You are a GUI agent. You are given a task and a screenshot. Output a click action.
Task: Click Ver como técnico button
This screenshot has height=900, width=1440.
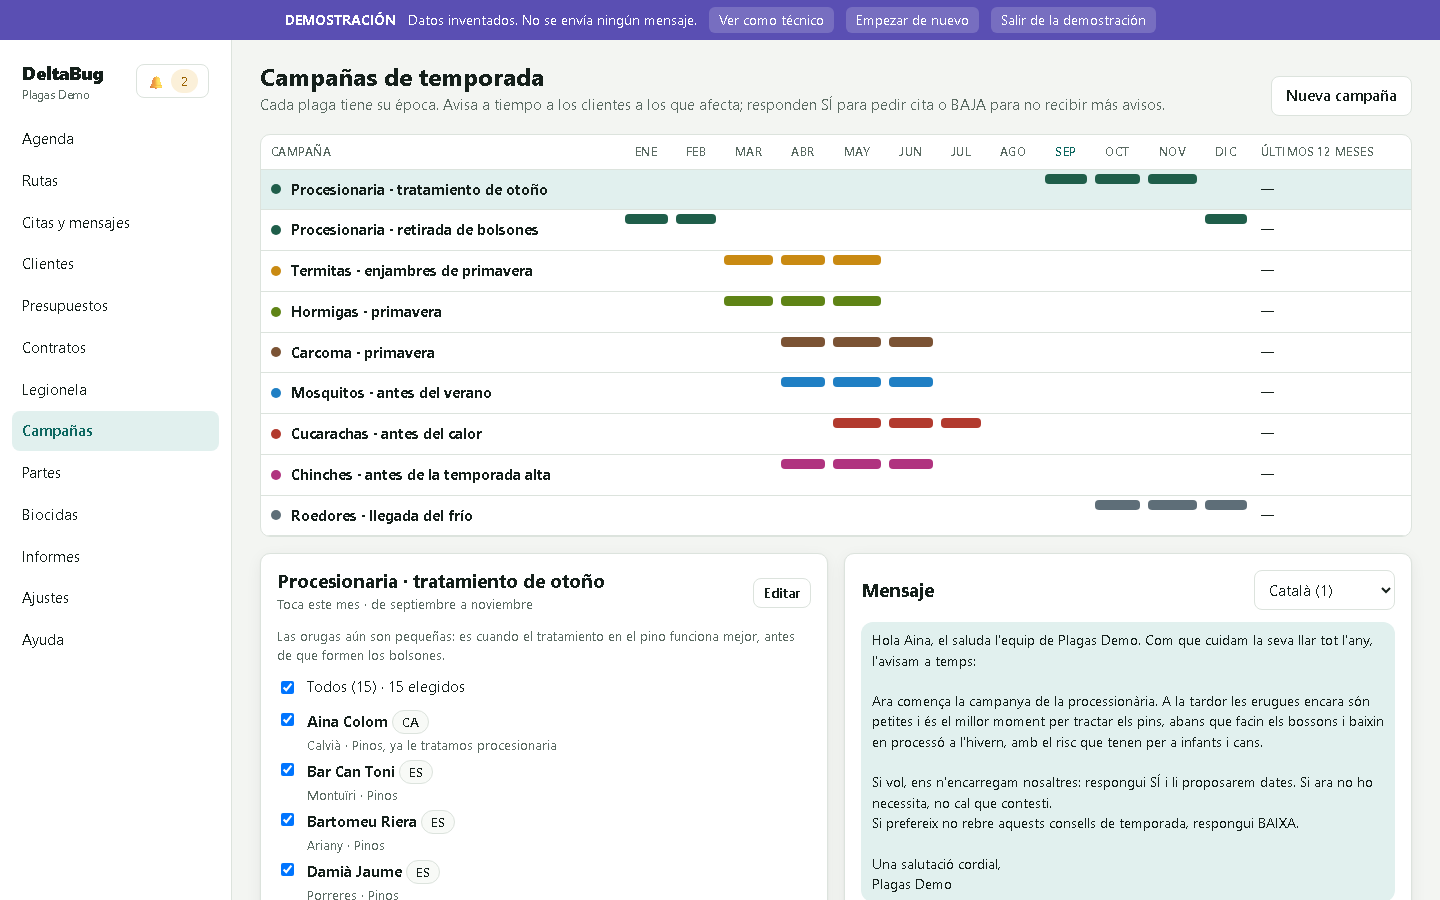click(771, 20)
